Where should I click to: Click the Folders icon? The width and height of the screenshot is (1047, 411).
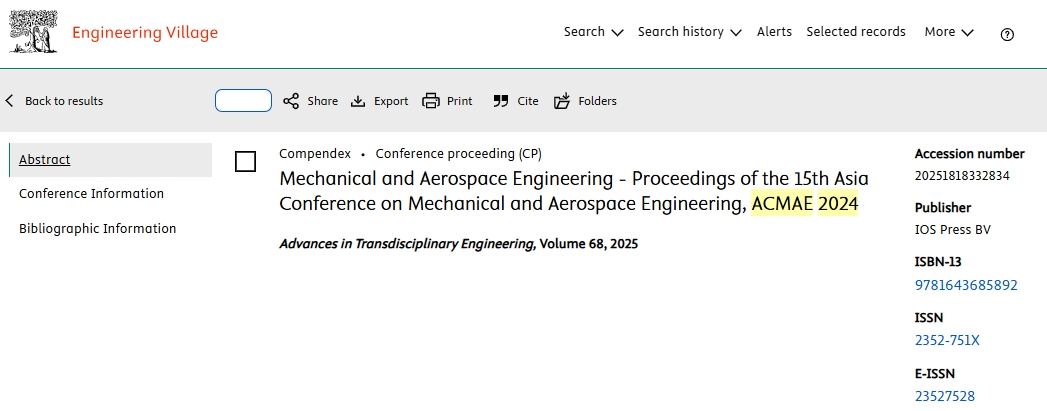click(x=562, y=101)
